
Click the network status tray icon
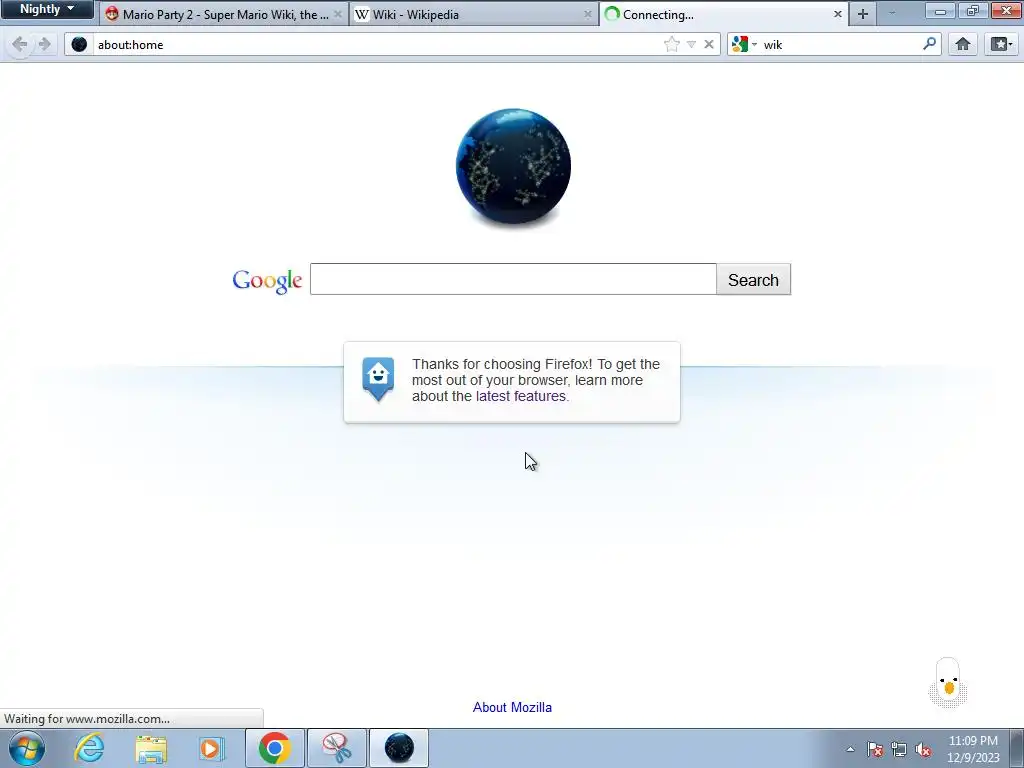point(899,749)
